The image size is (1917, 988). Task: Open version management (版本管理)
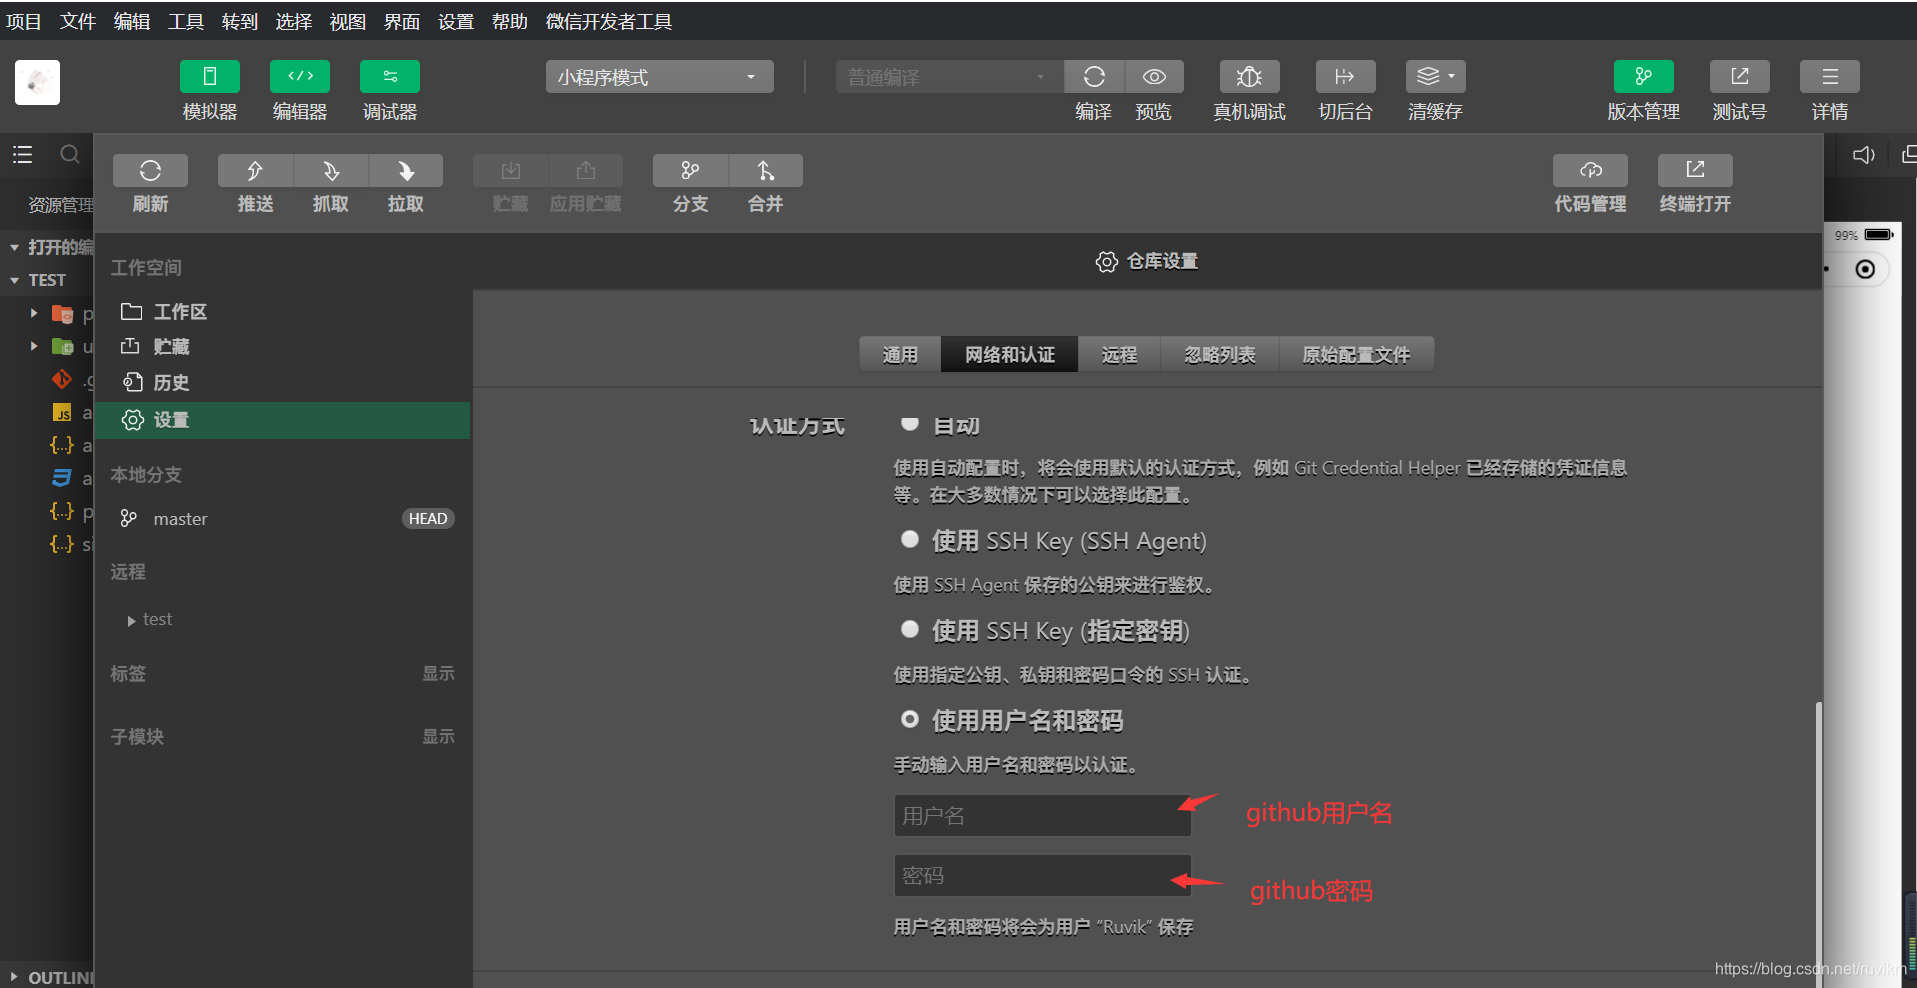[x=1643, y=77]
